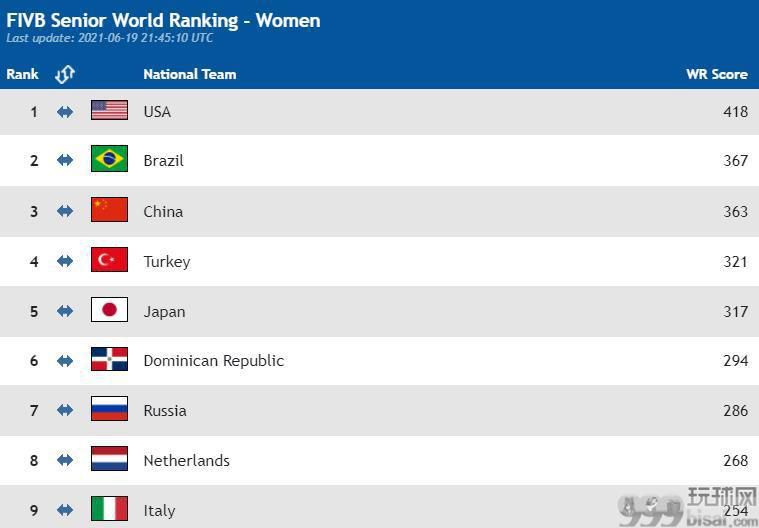Sort by the WR Score column header
The height and width of the screenshot is (528, 759).
point(717,74)
